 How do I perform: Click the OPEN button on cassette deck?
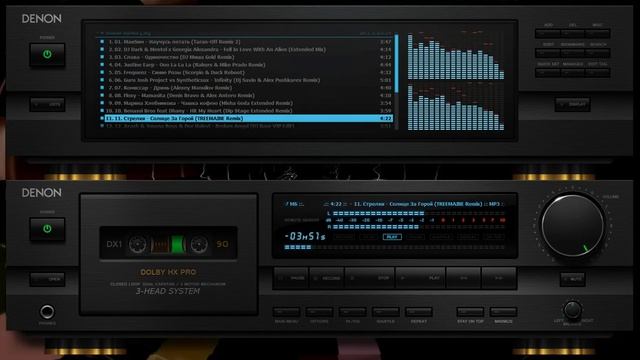click(47, 279)
